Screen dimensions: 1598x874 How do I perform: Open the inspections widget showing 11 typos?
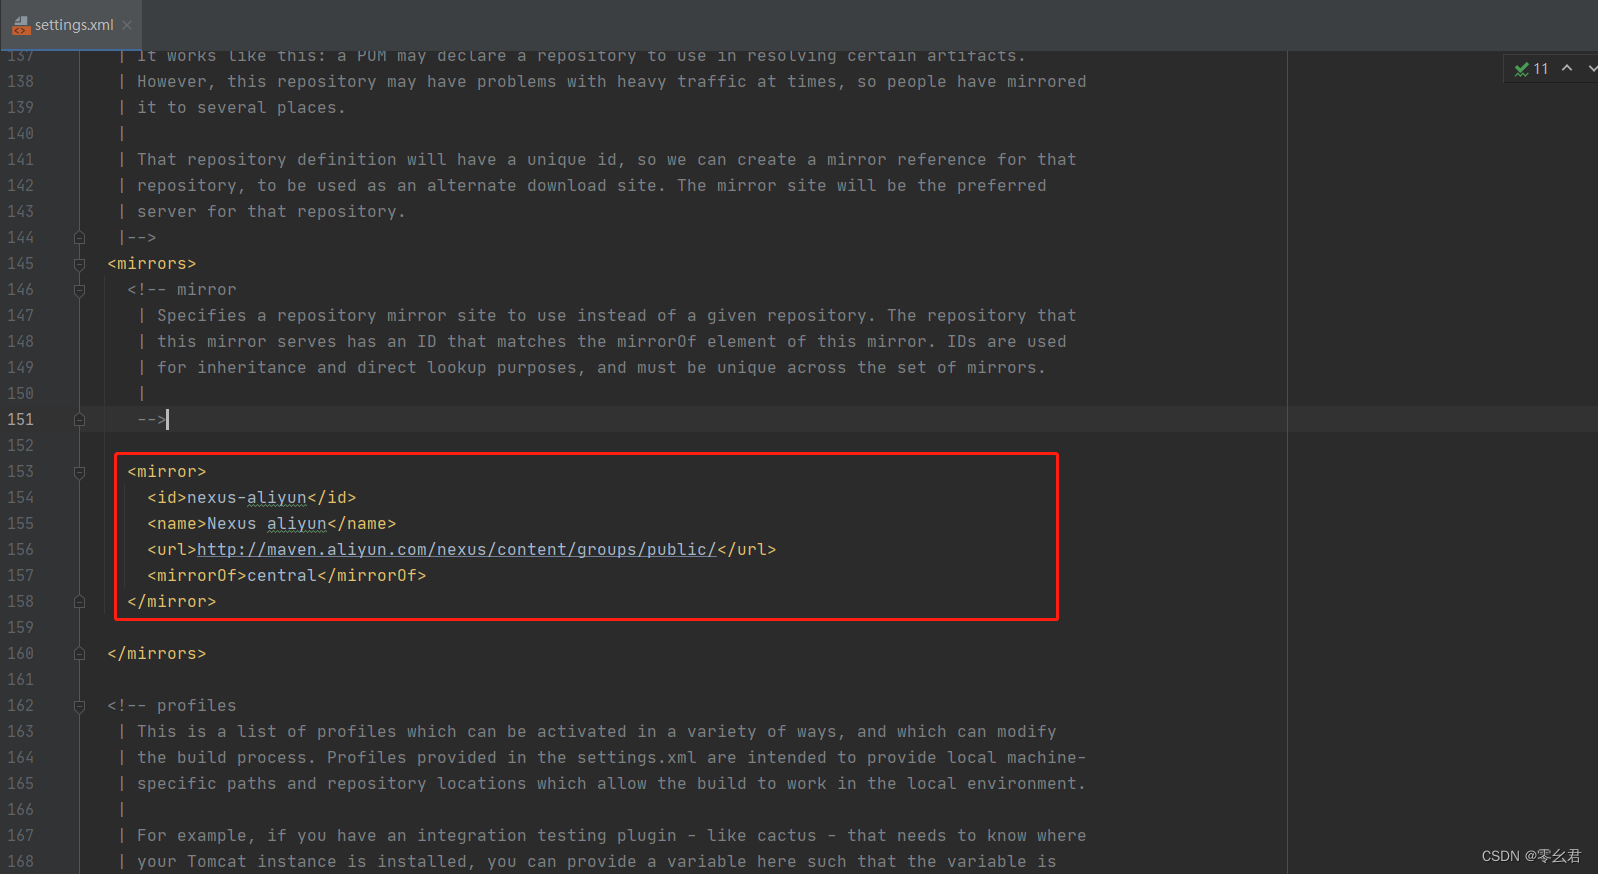[1531, 68]
